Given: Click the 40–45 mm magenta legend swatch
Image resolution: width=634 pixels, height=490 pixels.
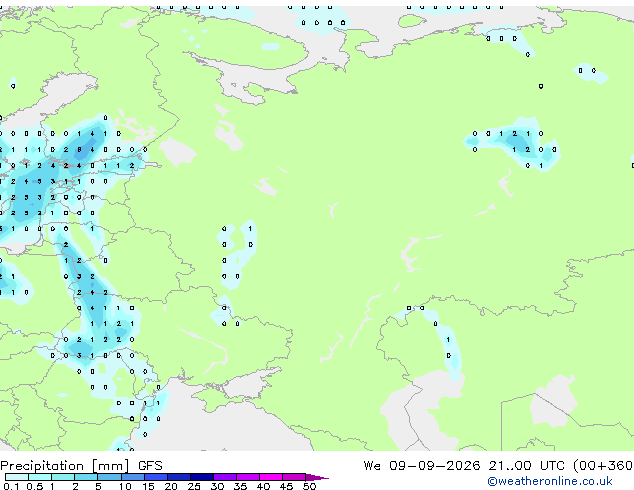Looking at the screenshot, I should 271,477.
